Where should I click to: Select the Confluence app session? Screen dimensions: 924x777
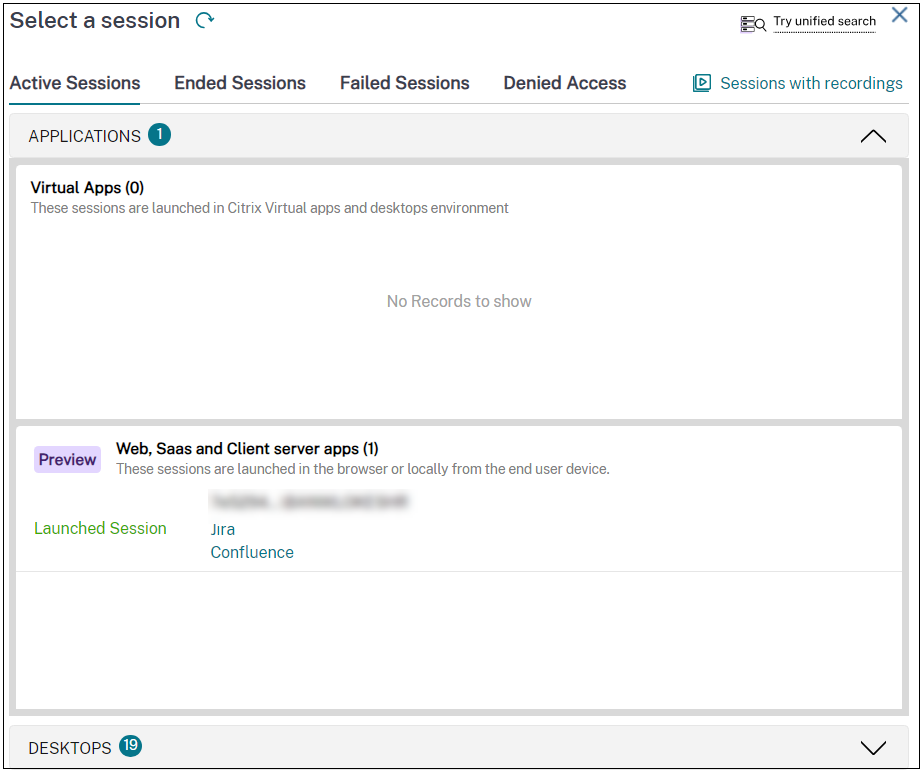tap(252, 553)
